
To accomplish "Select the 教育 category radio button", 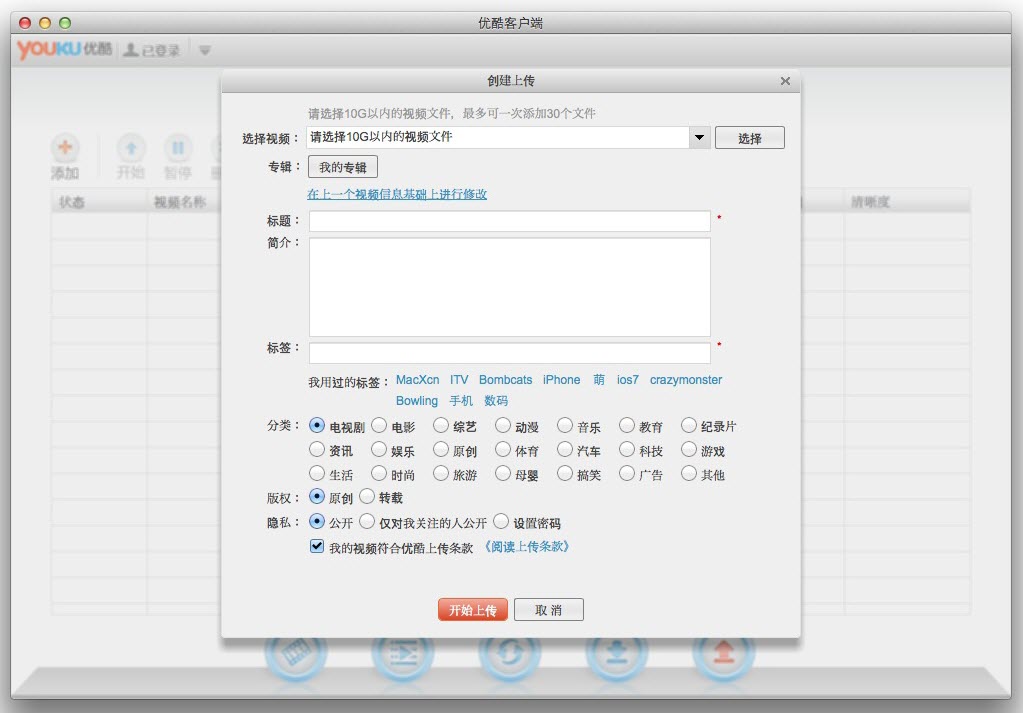I will tap(627, 425).
